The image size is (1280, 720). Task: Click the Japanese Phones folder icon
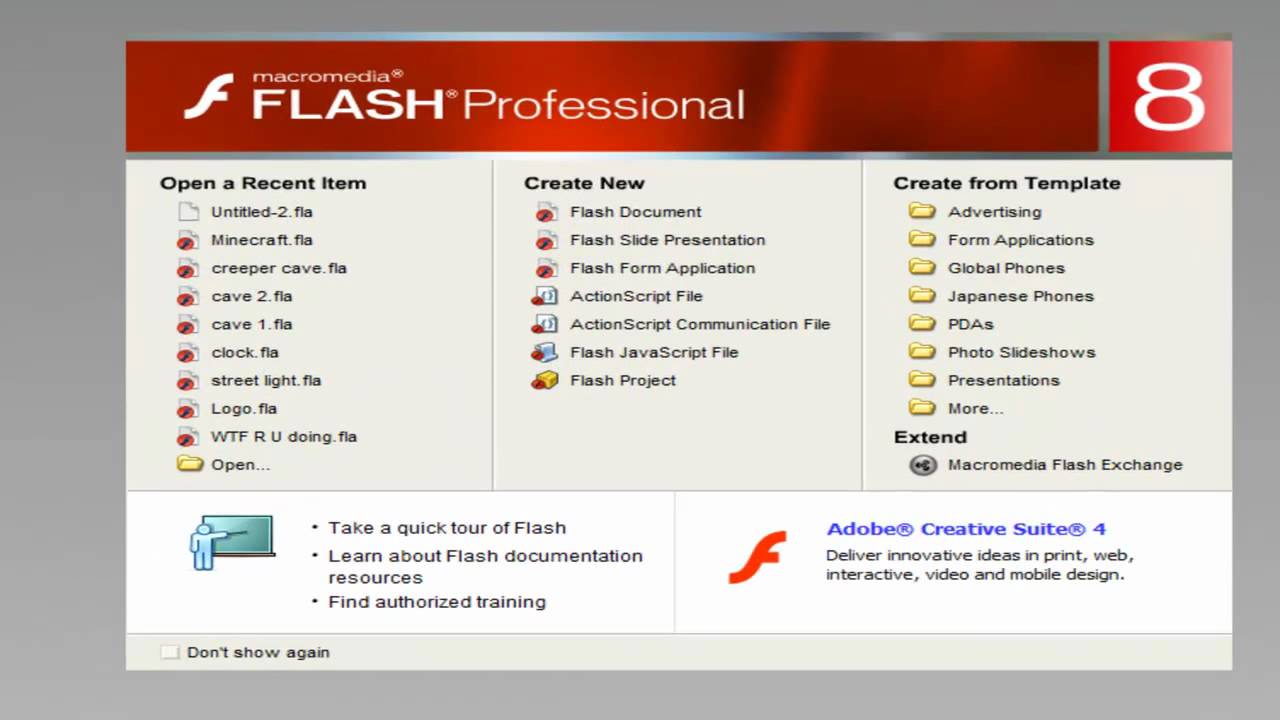[x=922, y=295]
